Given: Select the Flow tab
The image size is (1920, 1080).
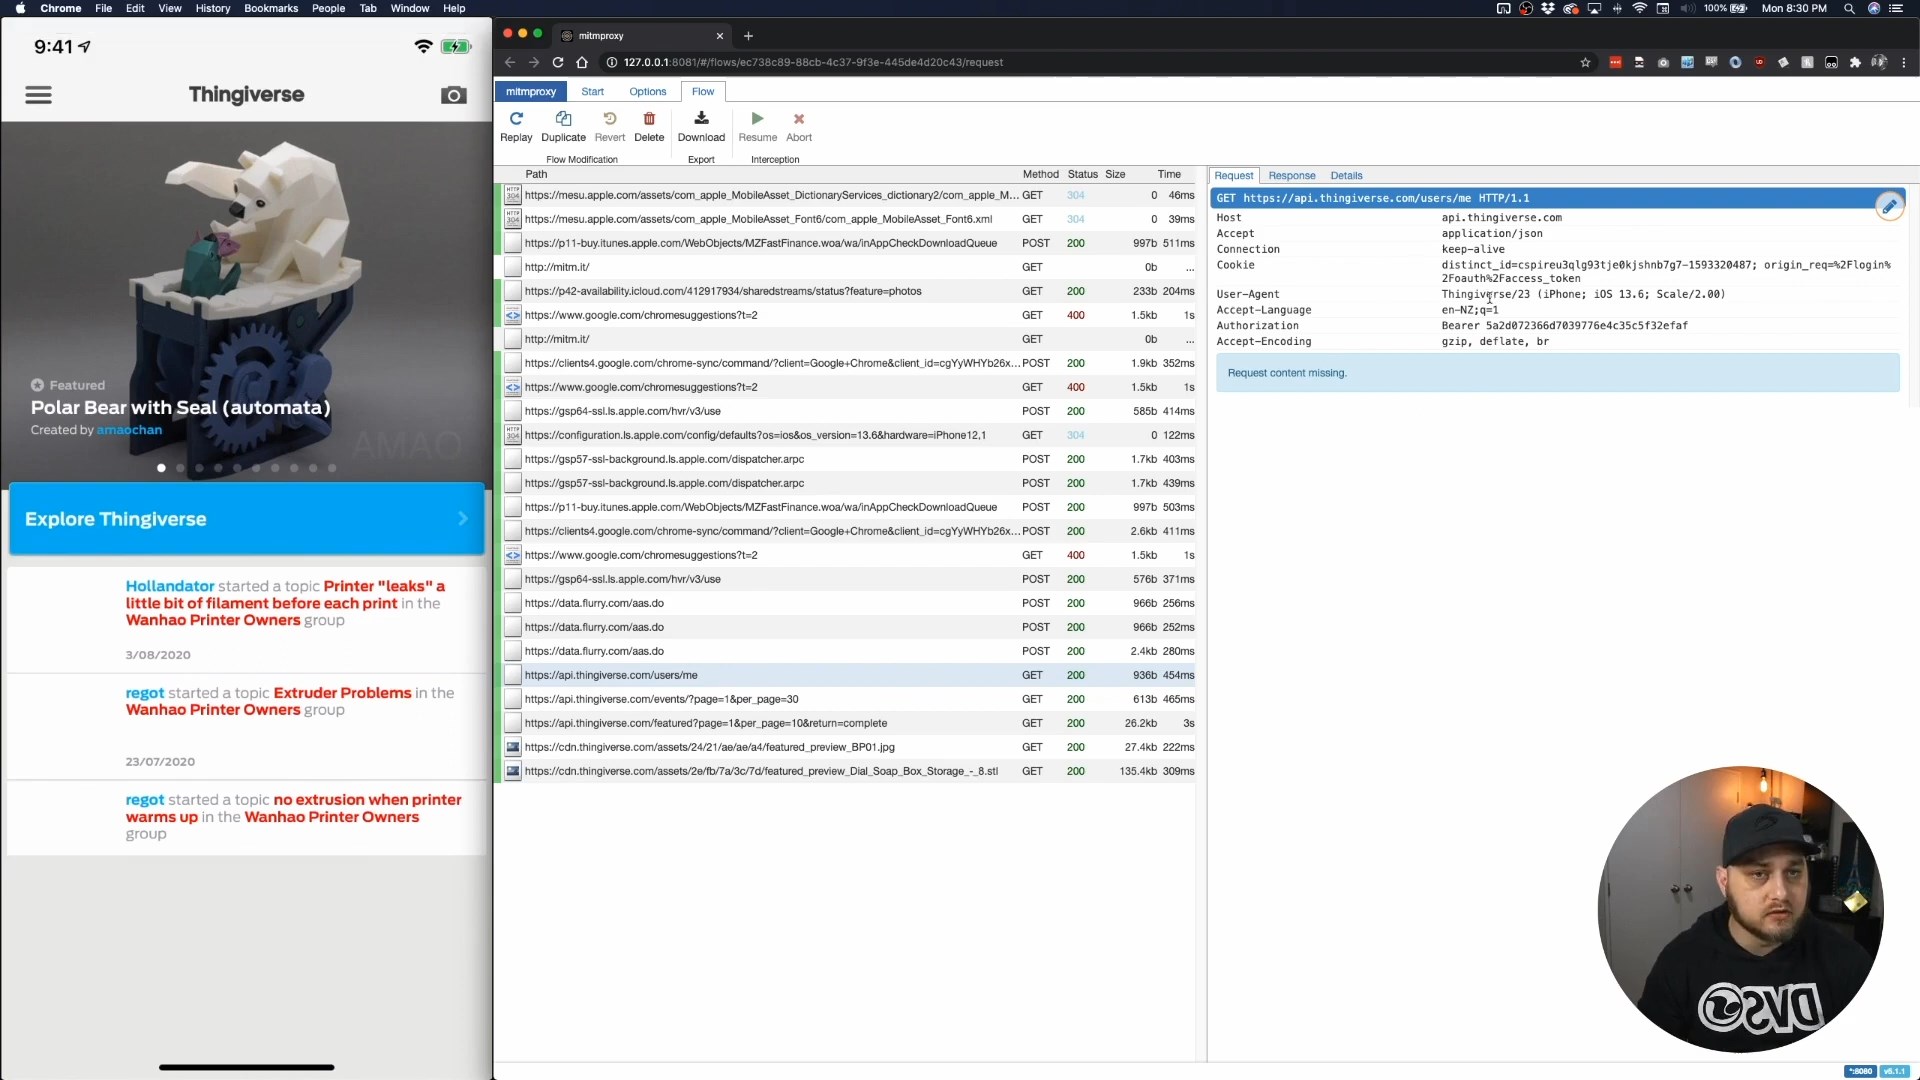Looking at the screenshot, I should (703, 91).
